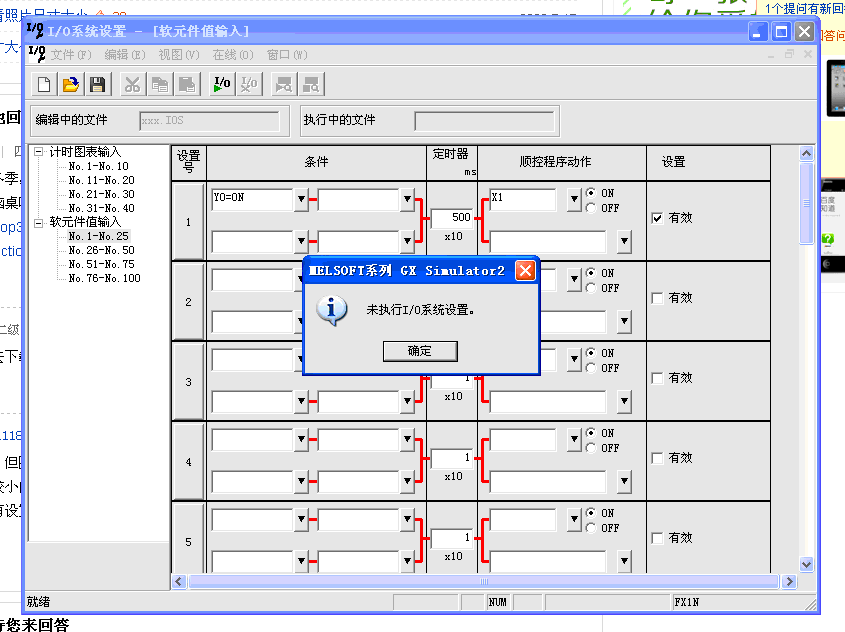The image size is (845, 632).
Task: Click the timer field showing 500
Action: pos(452,217)
